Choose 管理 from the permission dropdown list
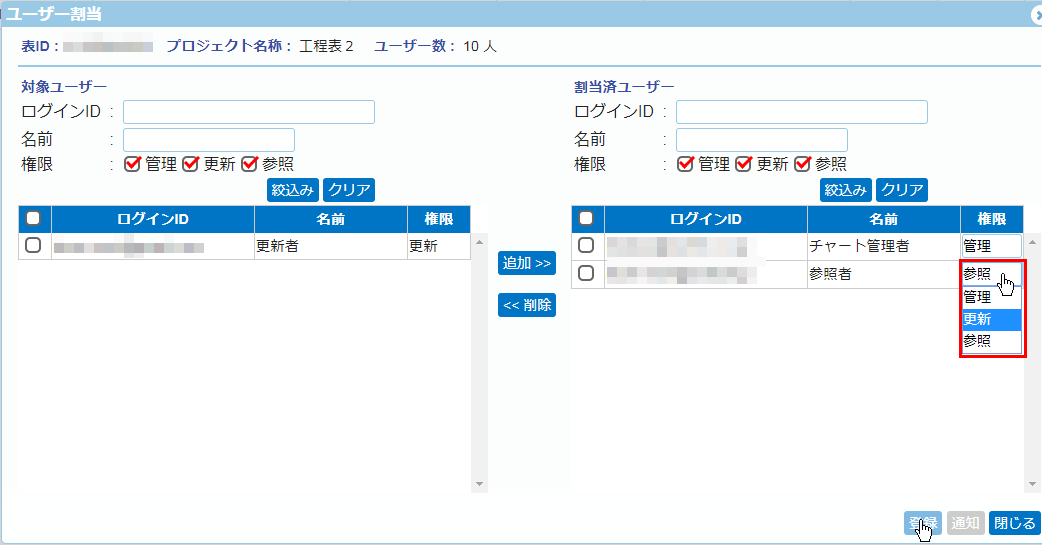This screenshot has width=1042, height=545. pos(990,297)
